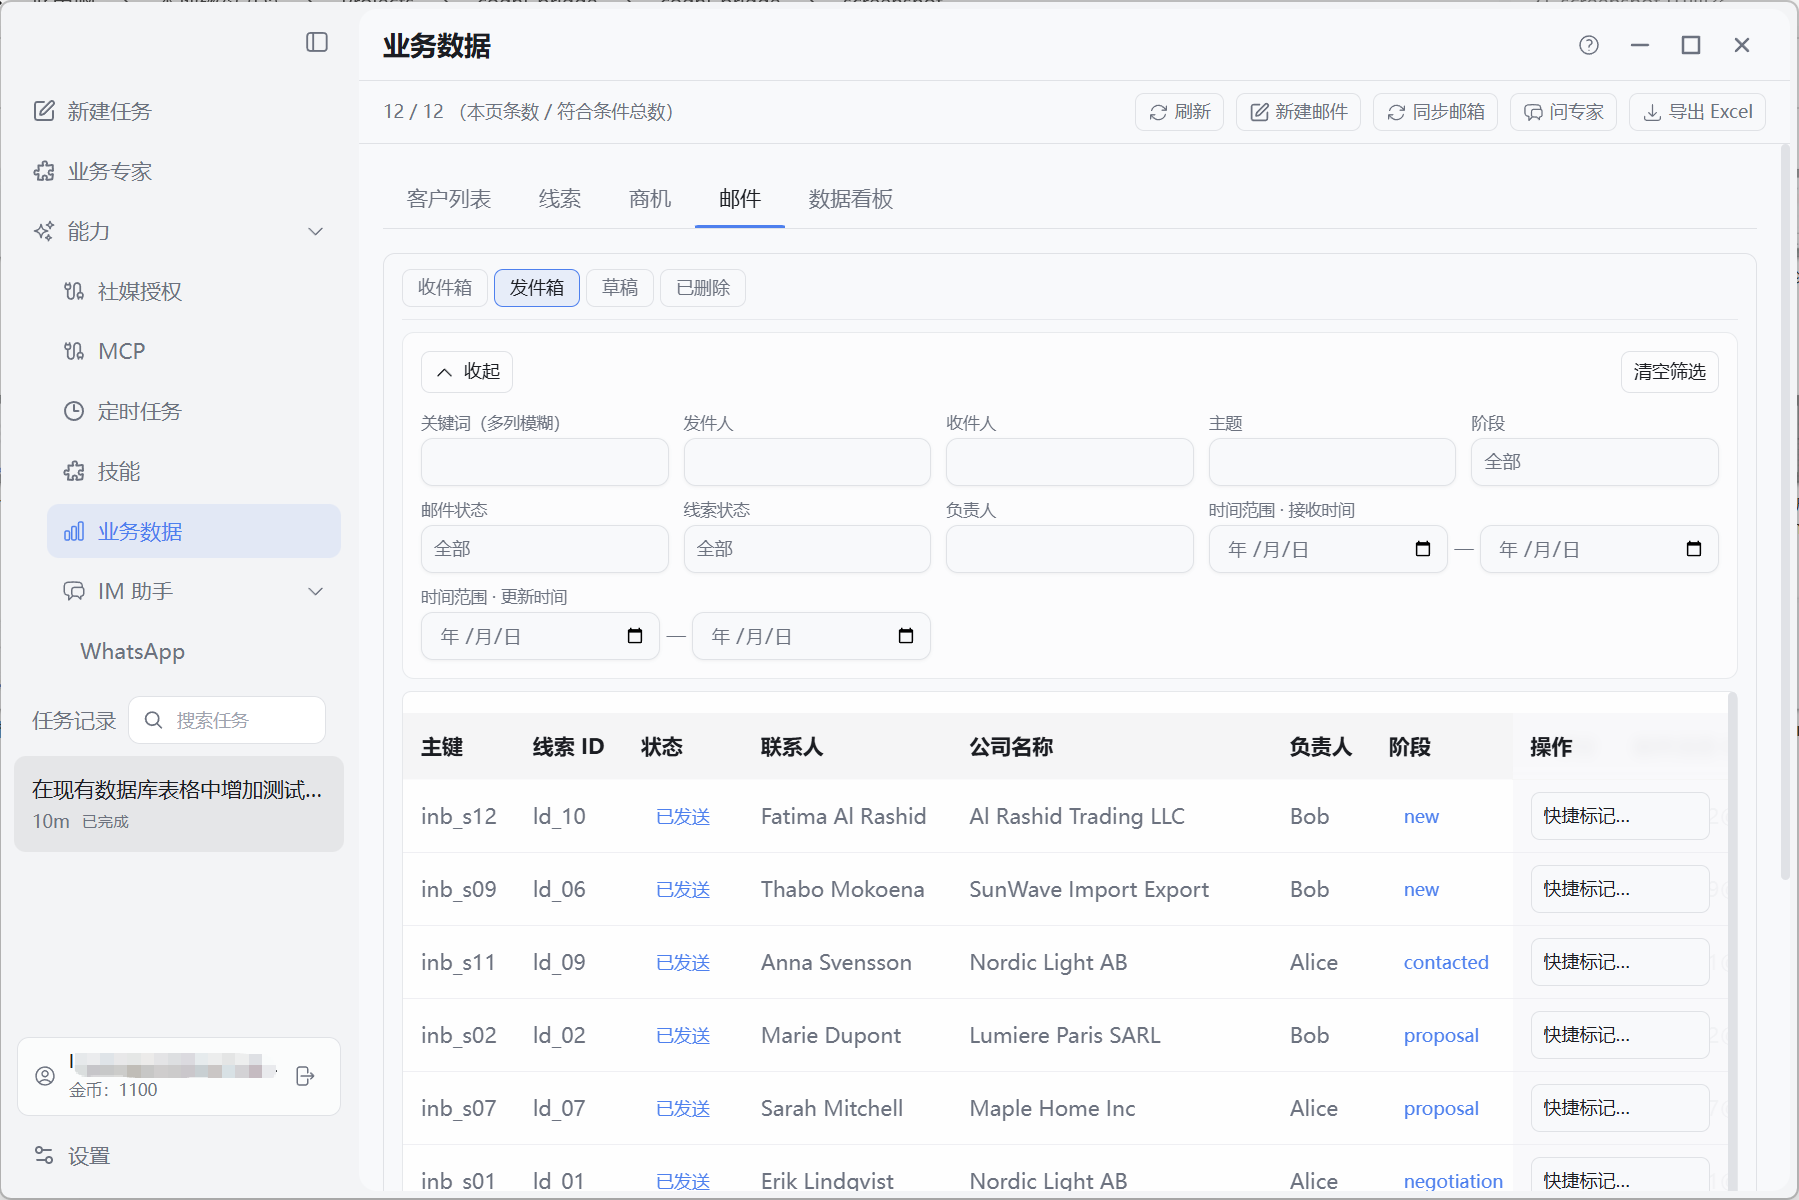This screenshot has width=1799, height=1200.
Task: Switch to the 线索 tab
Action: point(560,199)
